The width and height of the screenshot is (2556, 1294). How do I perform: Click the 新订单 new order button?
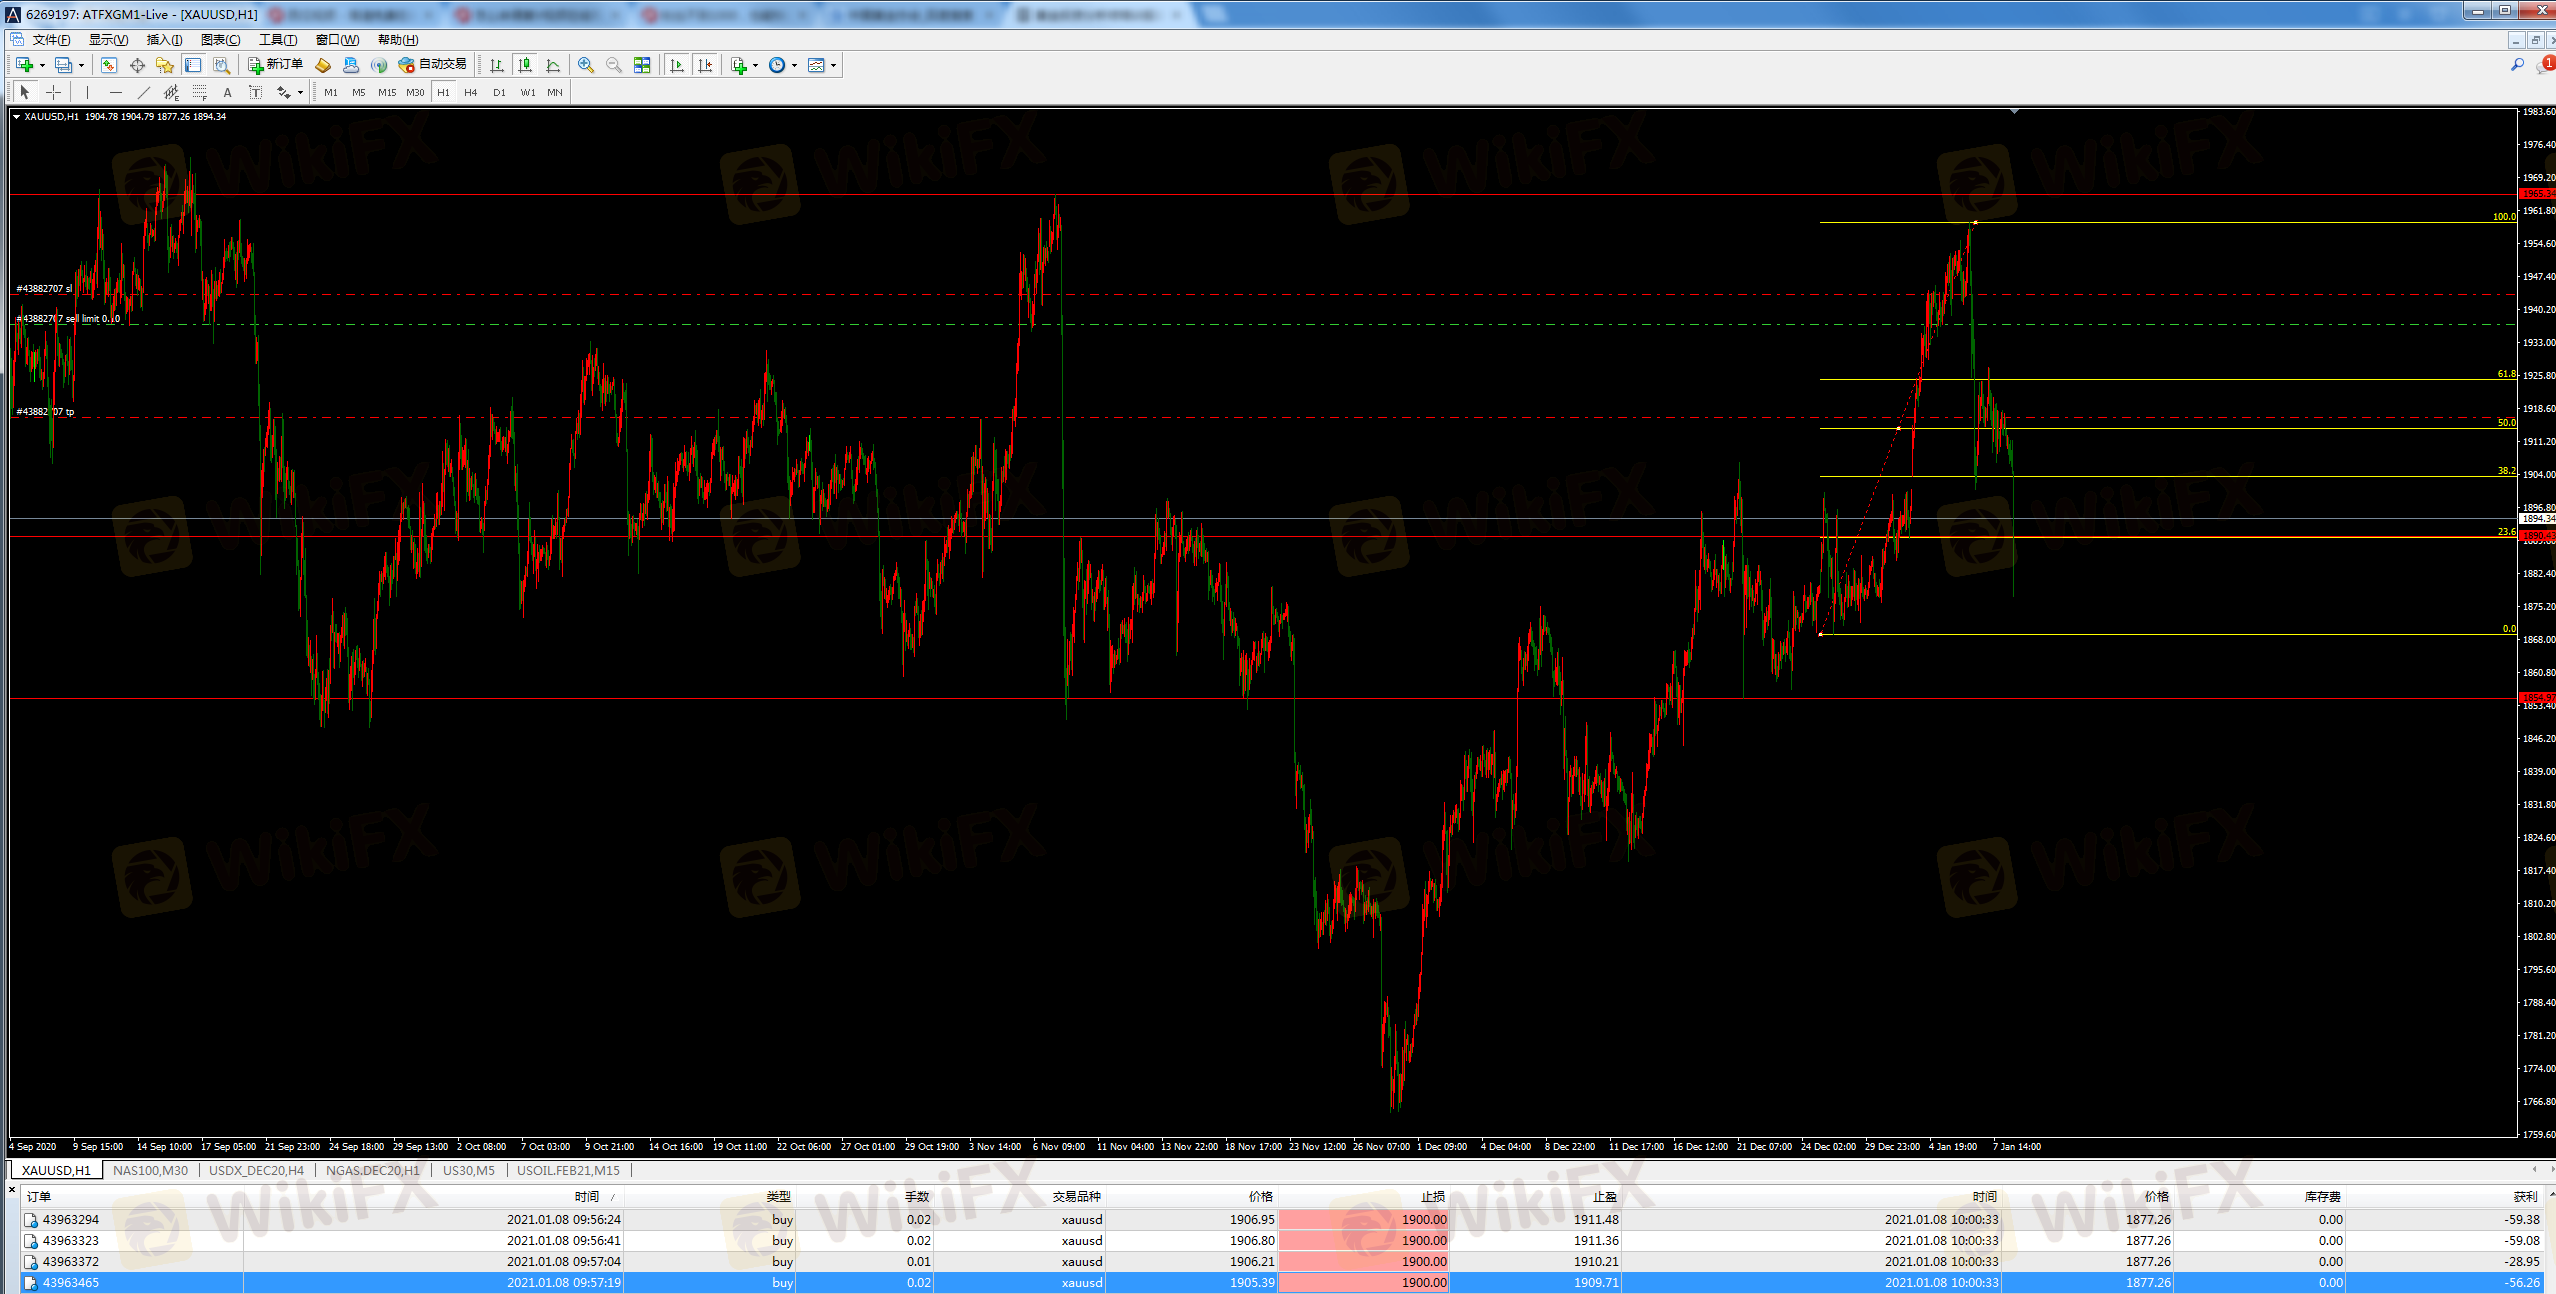click(275, 64)
